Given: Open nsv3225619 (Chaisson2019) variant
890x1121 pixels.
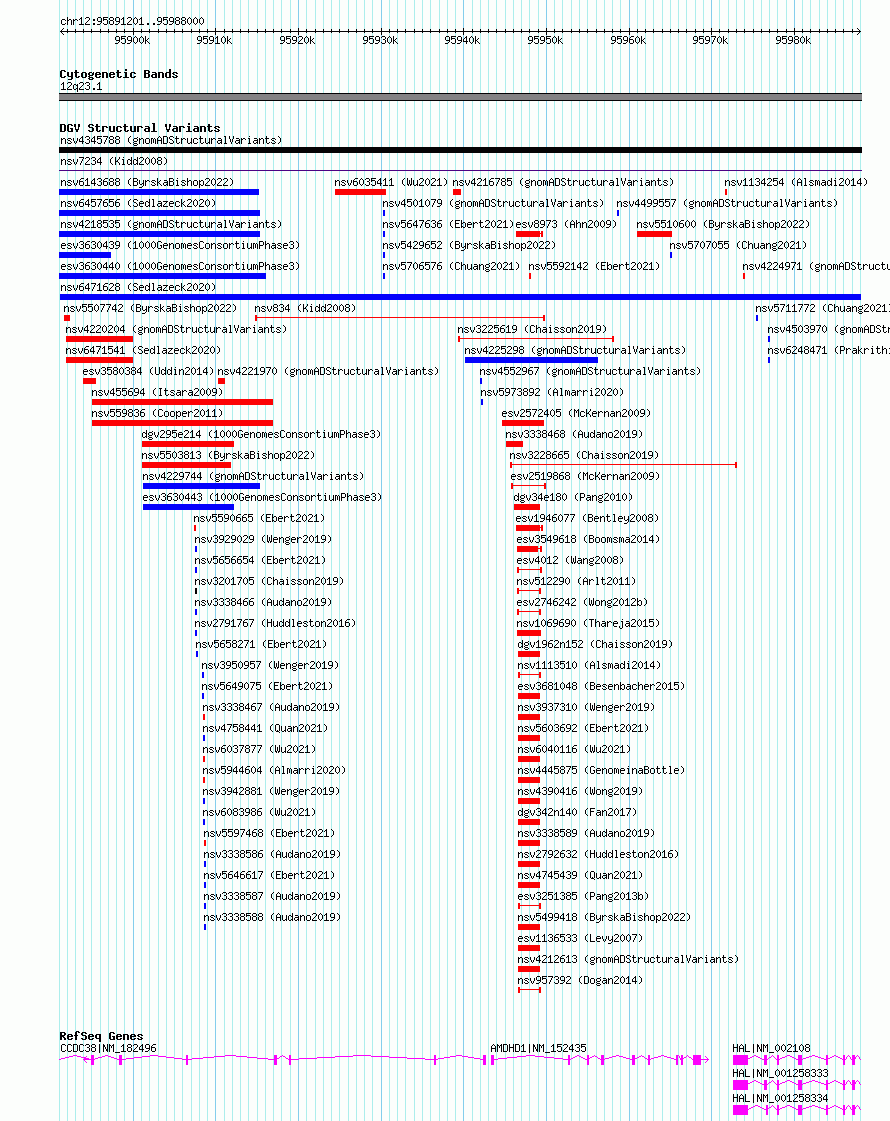Looking at the screenshot, I should coord(532,329).
